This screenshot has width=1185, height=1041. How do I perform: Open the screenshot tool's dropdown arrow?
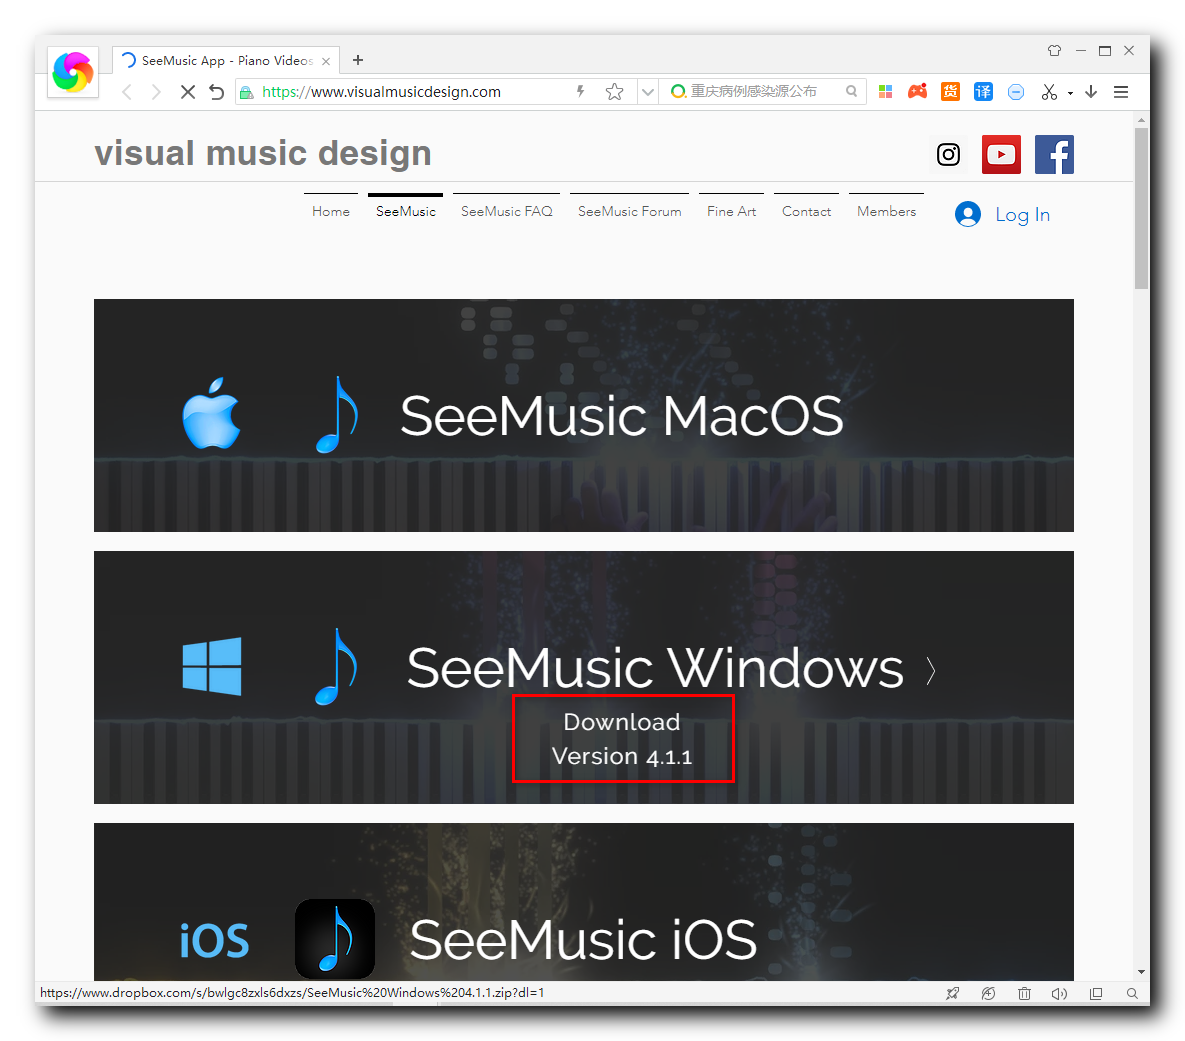tap(1069, 91)
